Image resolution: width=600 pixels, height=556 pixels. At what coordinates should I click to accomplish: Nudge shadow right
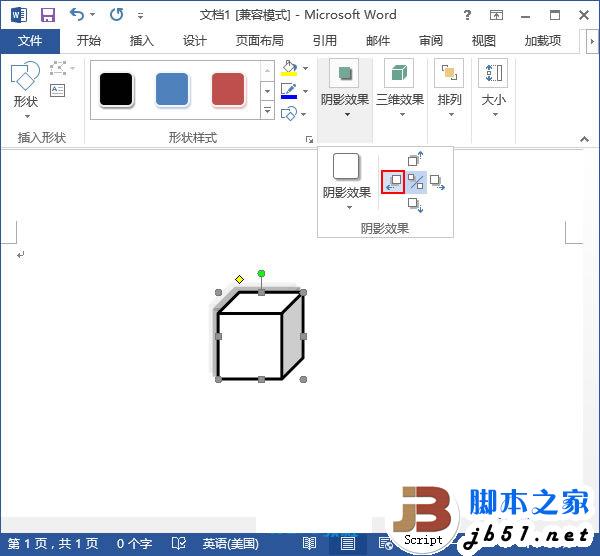pyautogui.click(x=437, y=183)
